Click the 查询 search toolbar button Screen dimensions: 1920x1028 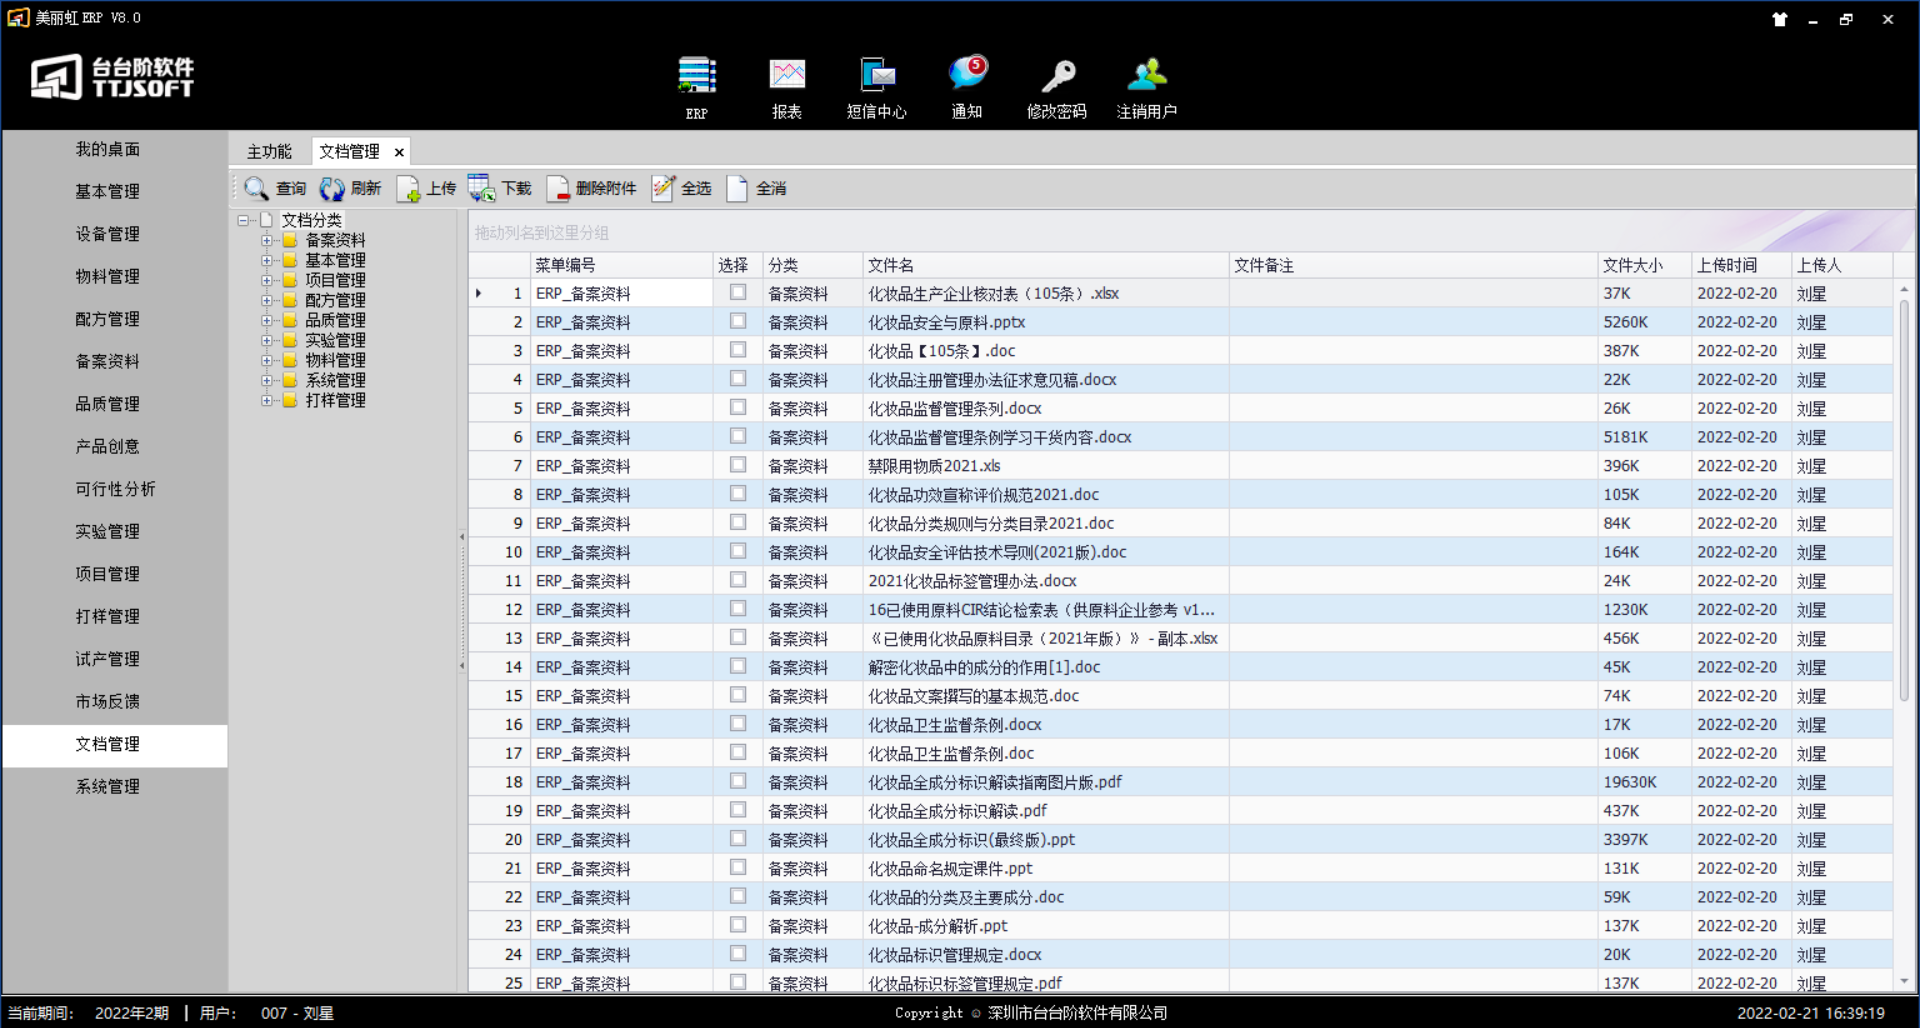coord(276,189)
